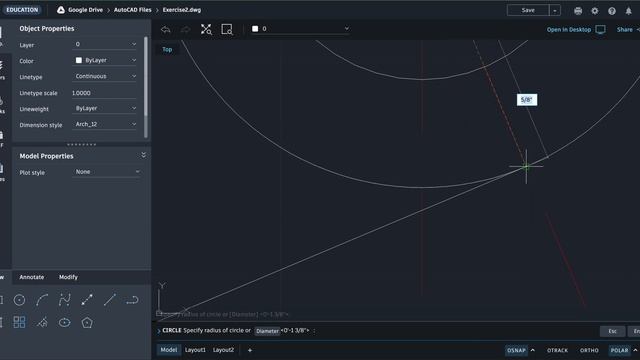Screen dimensions: 640x360
Task: Click the Undo arrow icon
Action: (x=165, y=29)
